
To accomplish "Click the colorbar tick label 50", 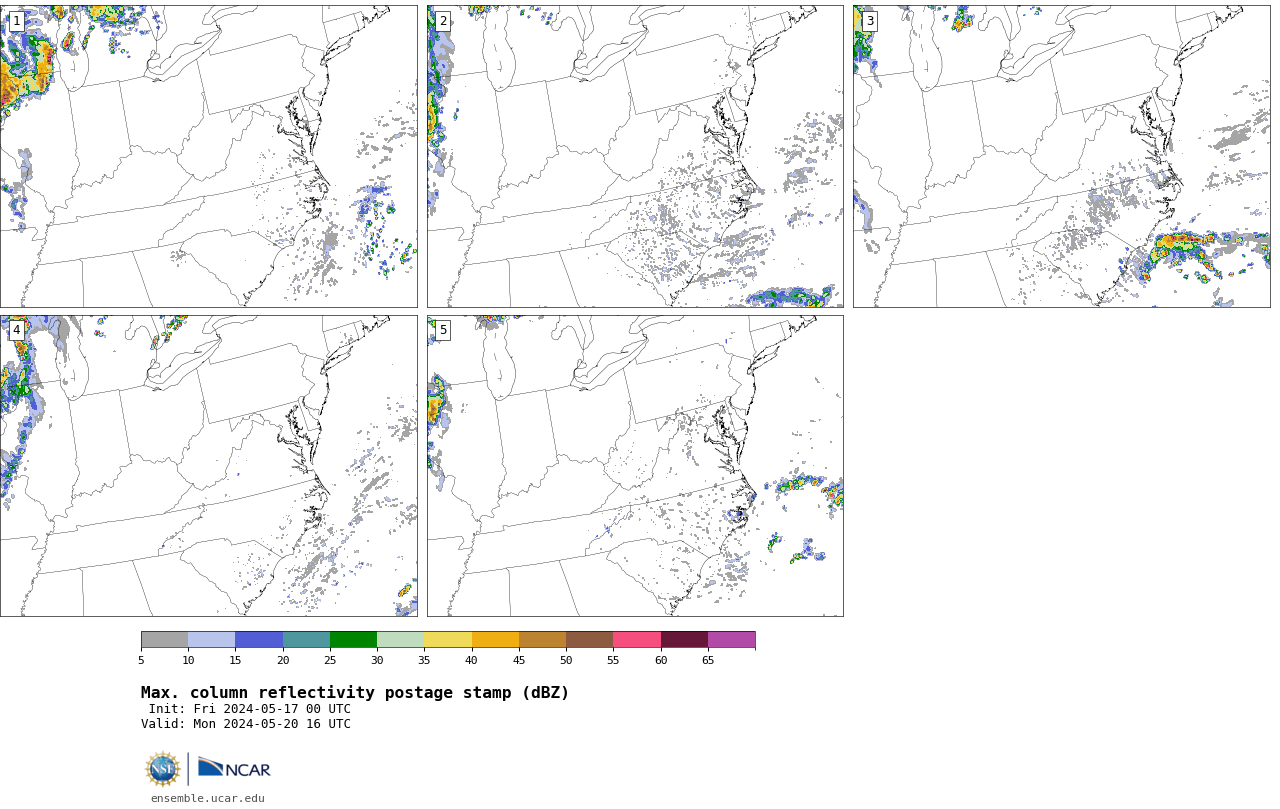I will [x=566, y=660].
